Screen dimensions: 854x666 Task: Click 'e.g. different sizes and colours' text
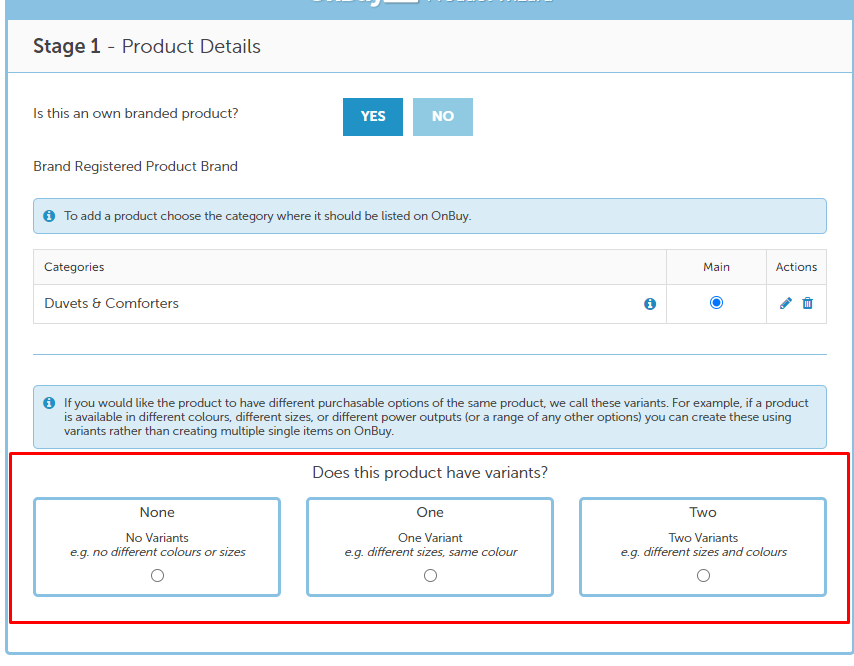pos(703,552)
